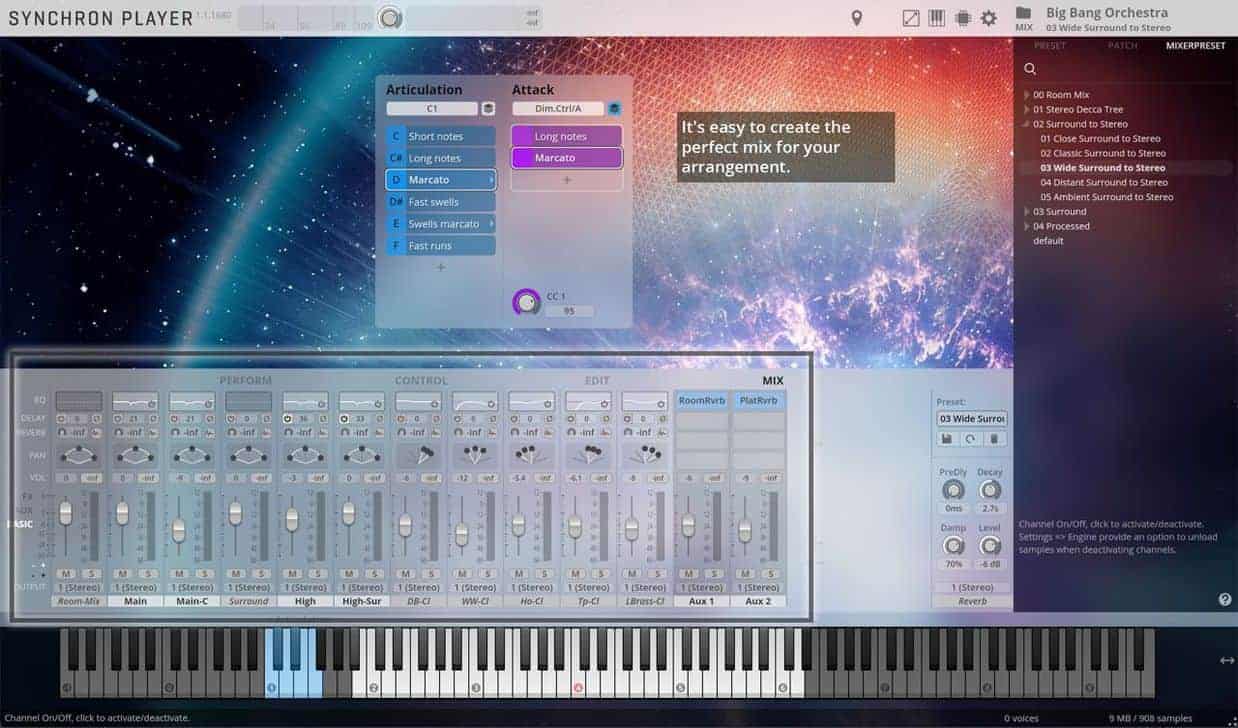This screenshot has height=728, width=1238.
Task: Solo the High channel
Action: pos(317,573)
